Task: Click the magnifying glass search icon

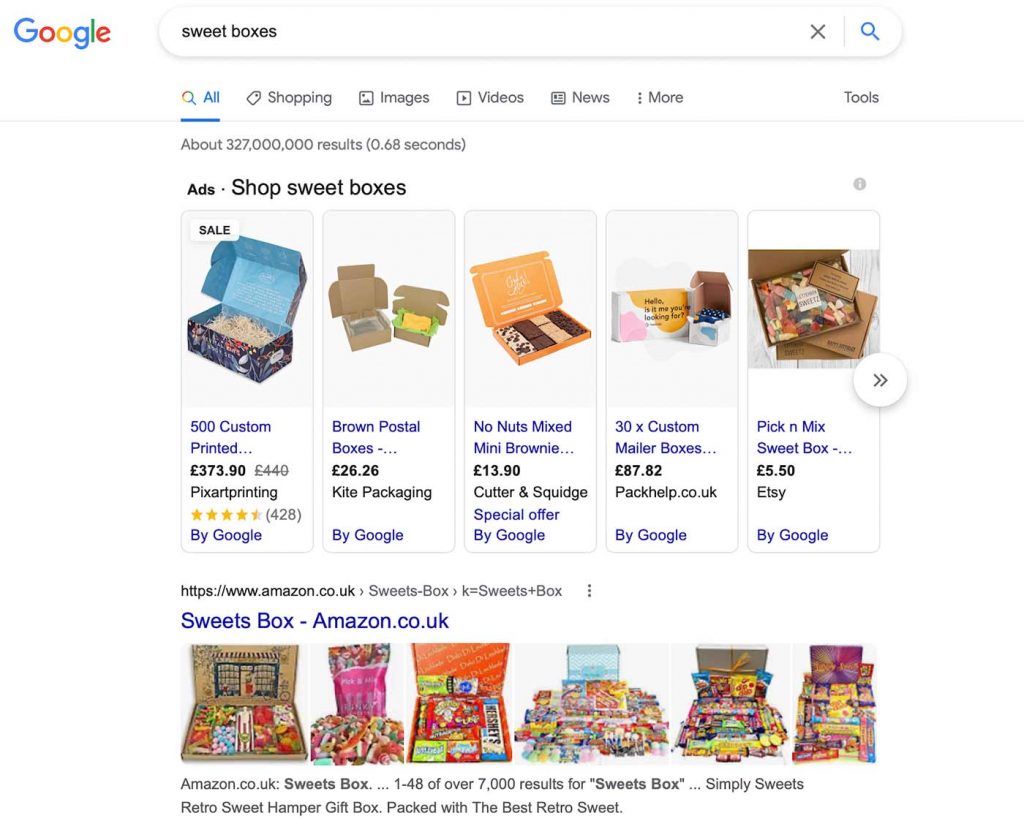Action: pyautogui.click(x=869, y=31)
